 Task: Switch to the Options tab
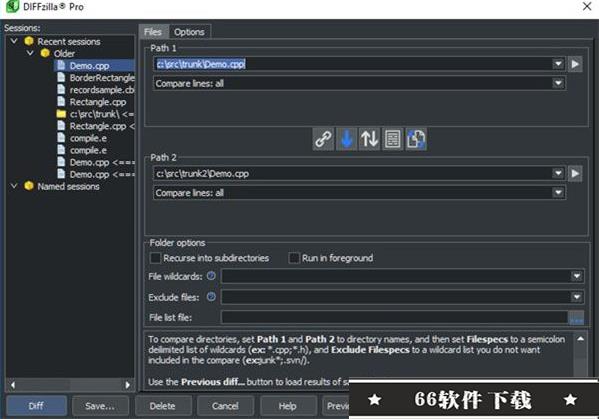coord(189,32)
